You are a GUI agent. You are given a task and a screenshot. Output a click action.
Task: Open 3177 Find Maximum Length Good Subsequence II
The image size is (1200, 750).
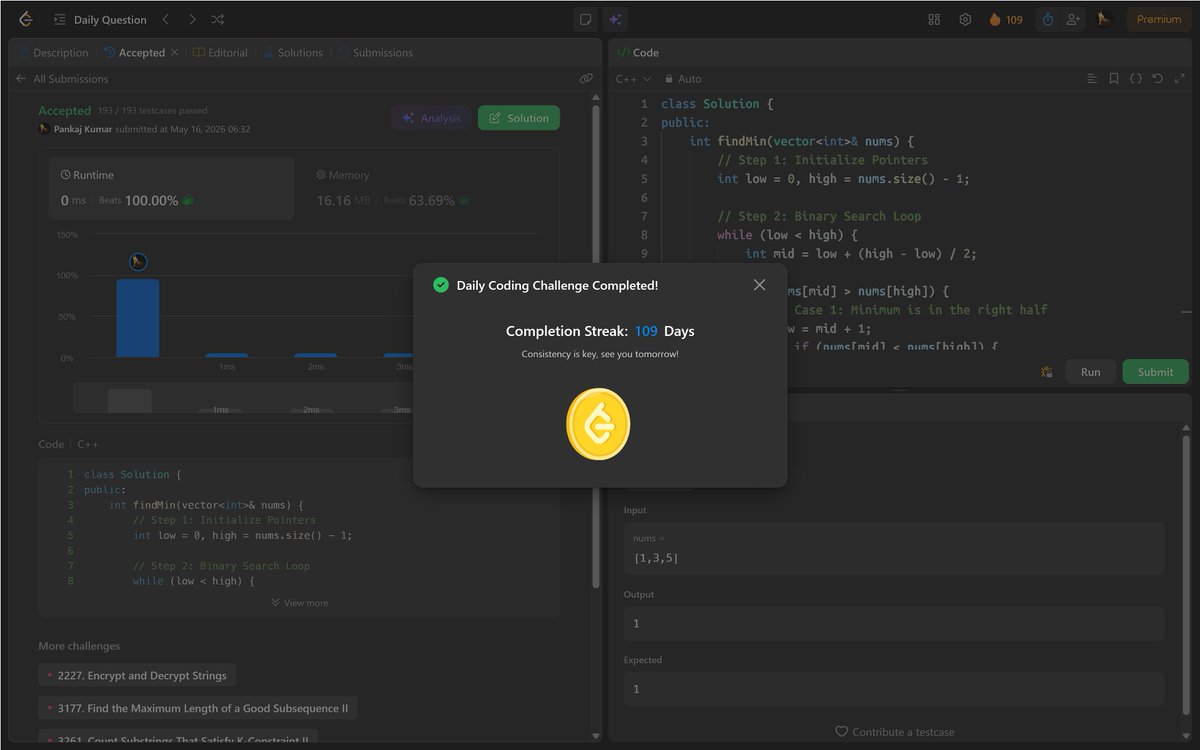pos(198,708)
